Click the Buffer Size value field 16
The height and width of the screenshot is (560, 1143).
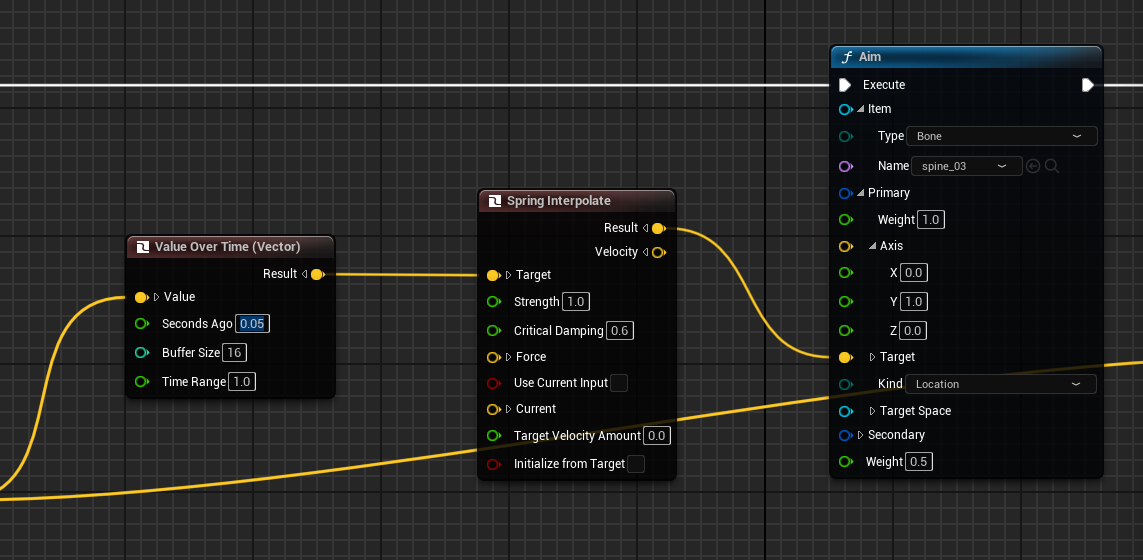pos(235,353)
